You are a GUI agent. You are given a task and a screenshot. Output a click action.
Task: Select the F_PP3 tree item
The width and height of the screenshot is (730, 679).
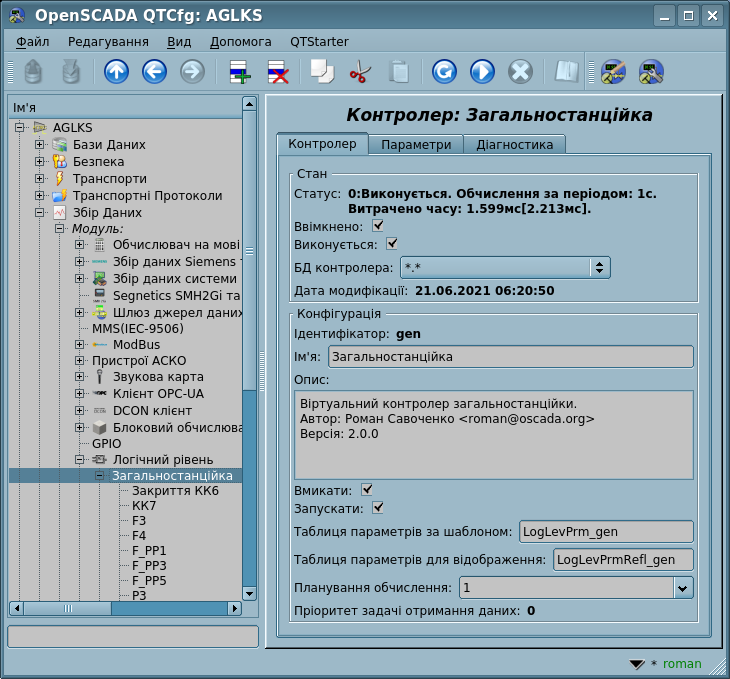pos(149,566)
